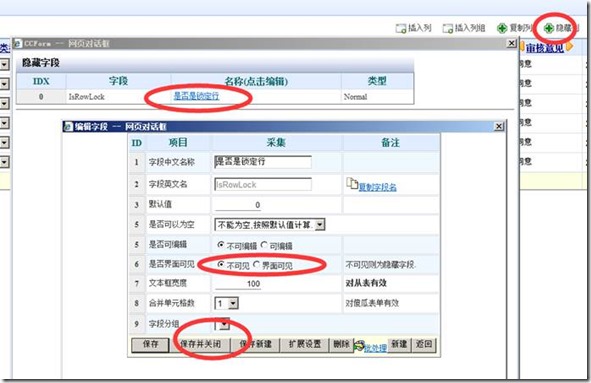This screenshot has height=383, width=591.
Task: Click the 复制字段名 link
Action: tap(377, 187)
